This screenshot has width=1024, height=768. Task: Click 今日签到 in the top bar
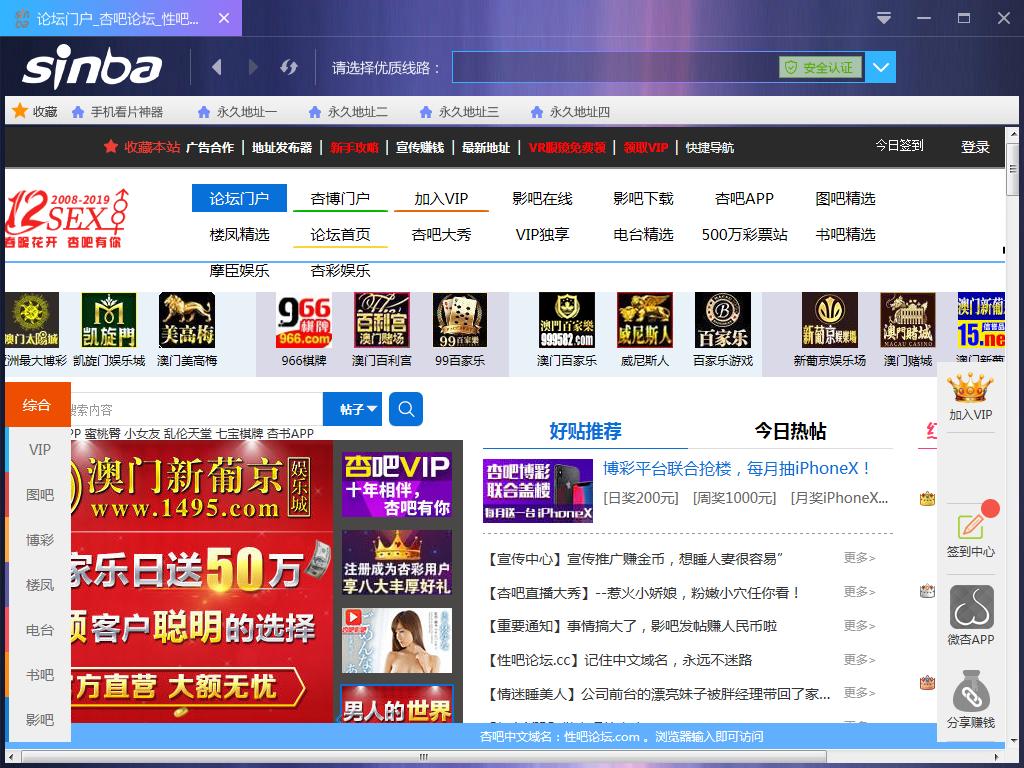click(x=899, y=146)
